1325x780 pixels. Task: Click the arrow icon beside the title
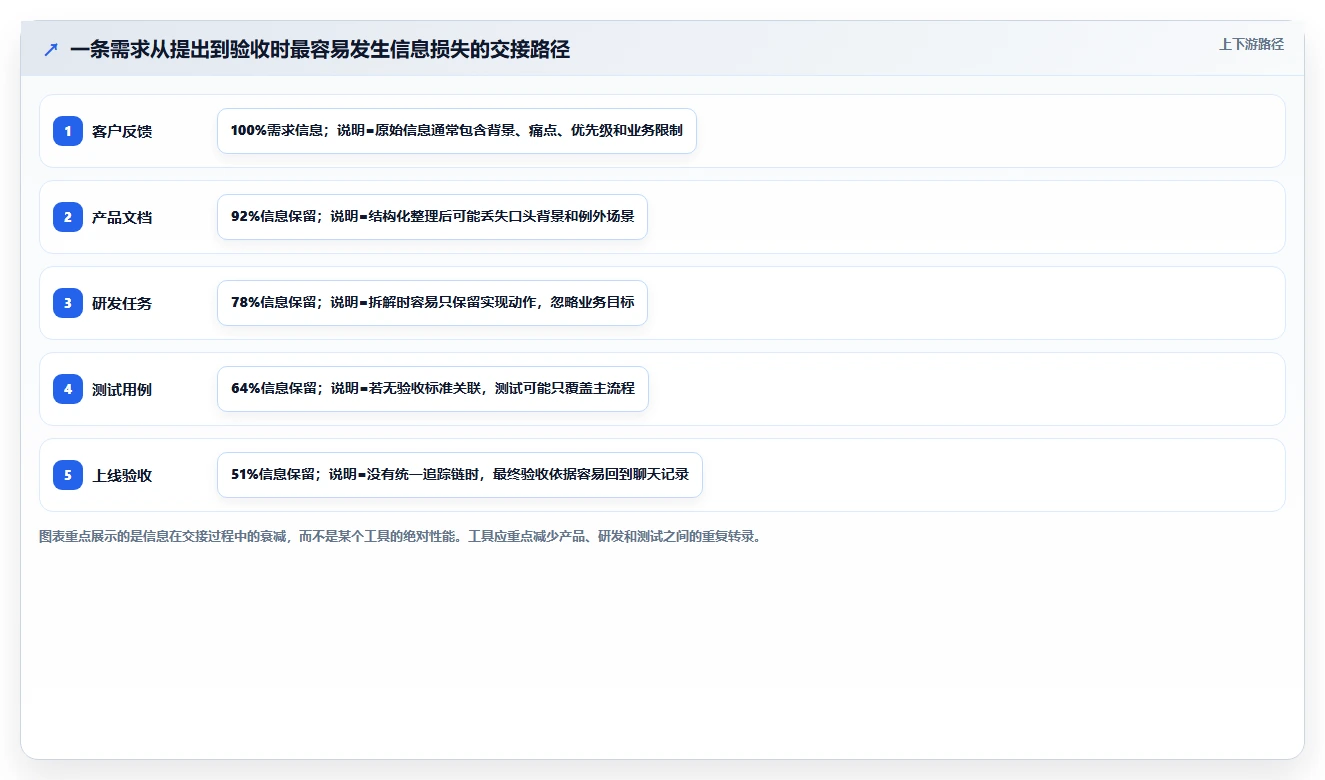tap(51, 49)
